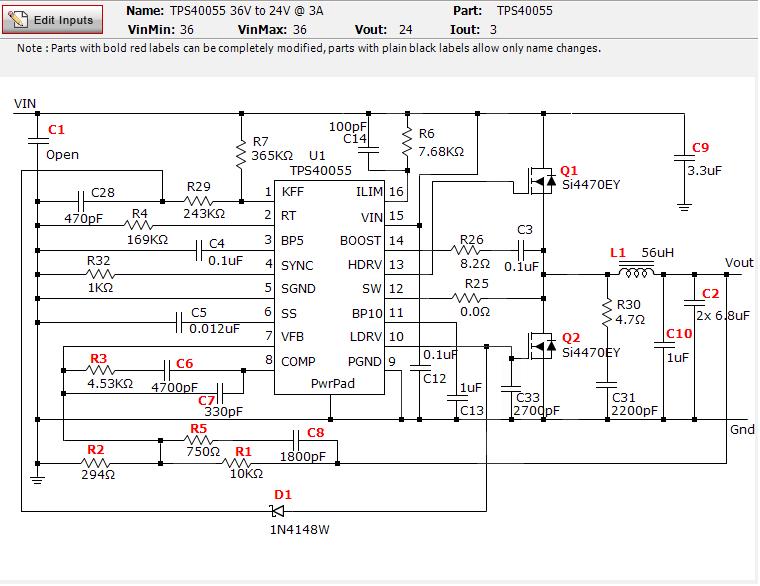The image size is (760, 586).
Task: Click the Si4470EY text beside Q1
Action: 591,185
